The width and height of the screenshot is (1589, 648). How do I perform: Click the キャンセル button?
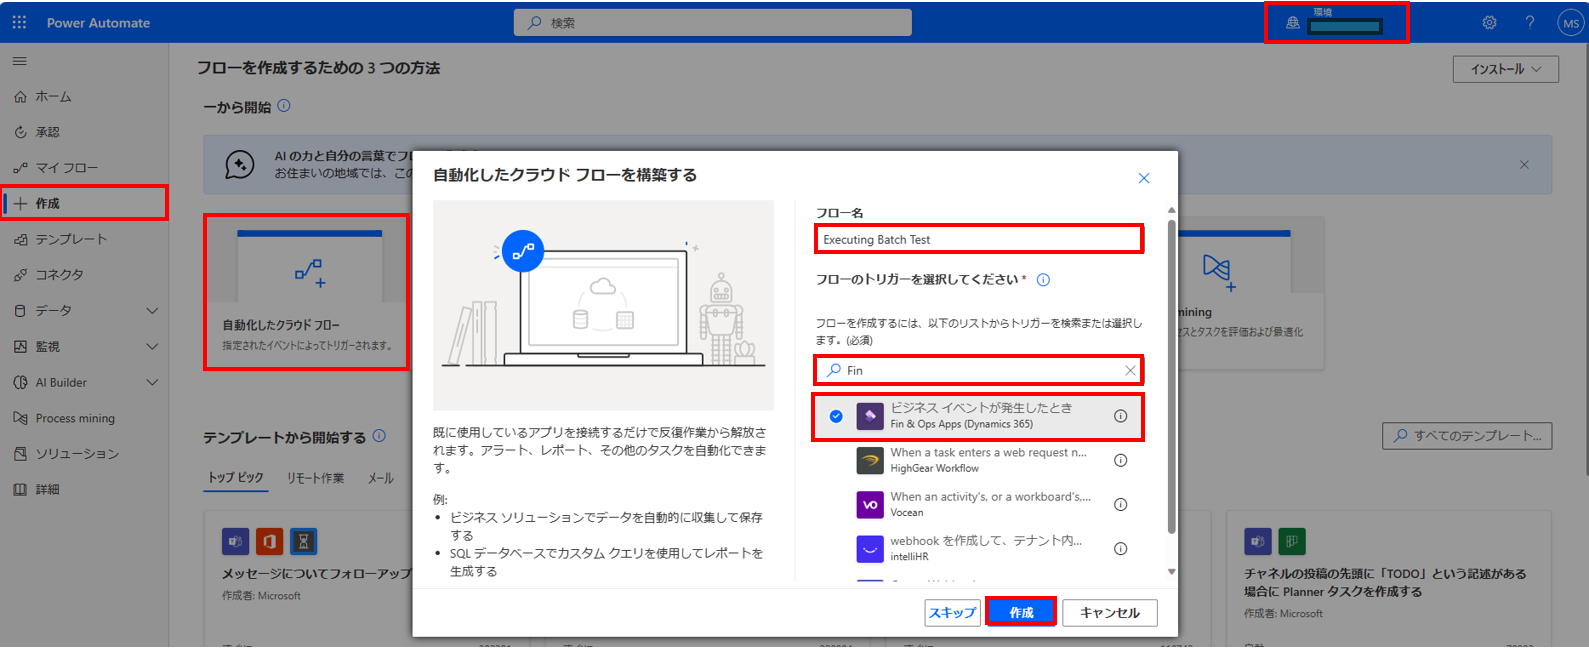[1110, 612]
